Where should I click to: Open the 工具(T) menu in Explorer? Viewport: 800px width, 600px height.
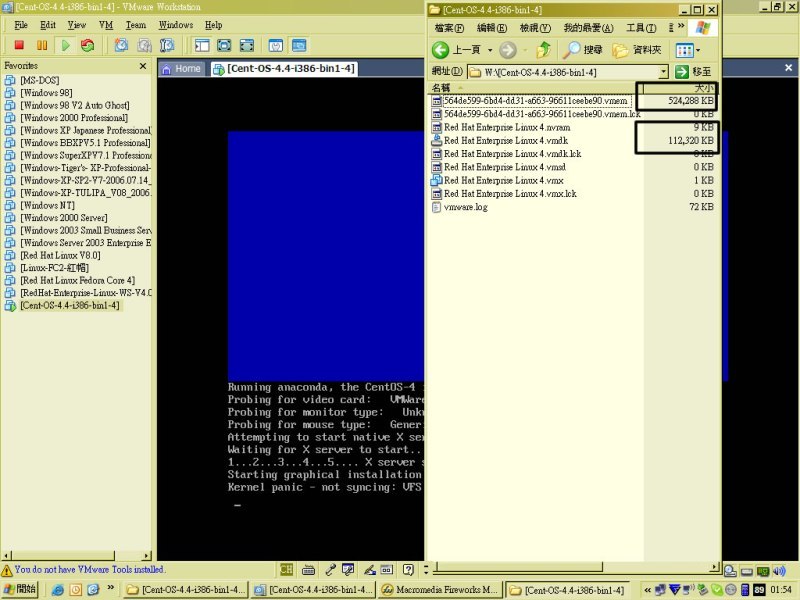point(641,28)
